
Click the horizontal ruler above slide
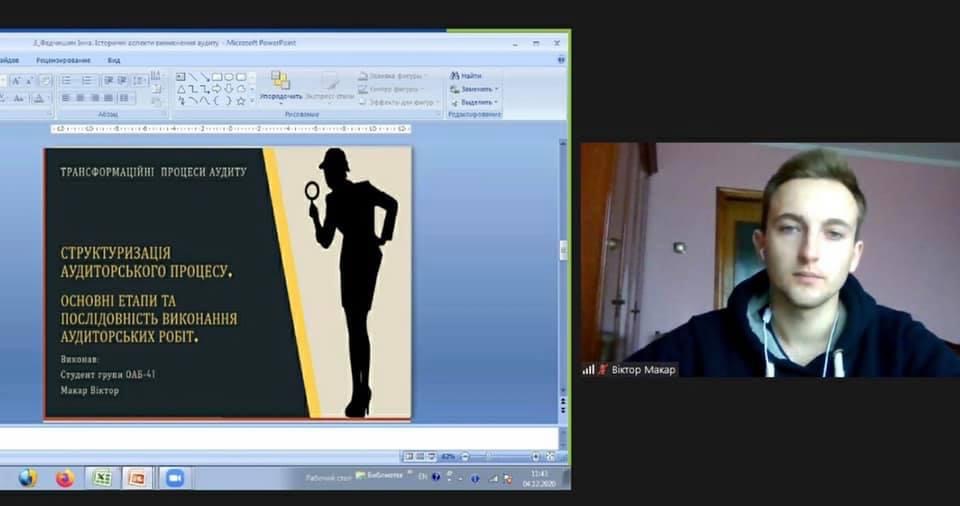pyautogui.click(x=231, y=129)
